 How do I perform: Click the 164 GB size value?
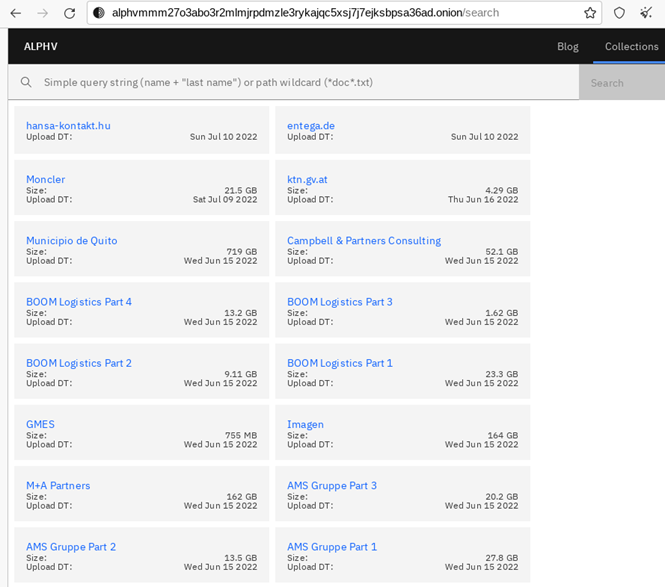click(503, 435)
